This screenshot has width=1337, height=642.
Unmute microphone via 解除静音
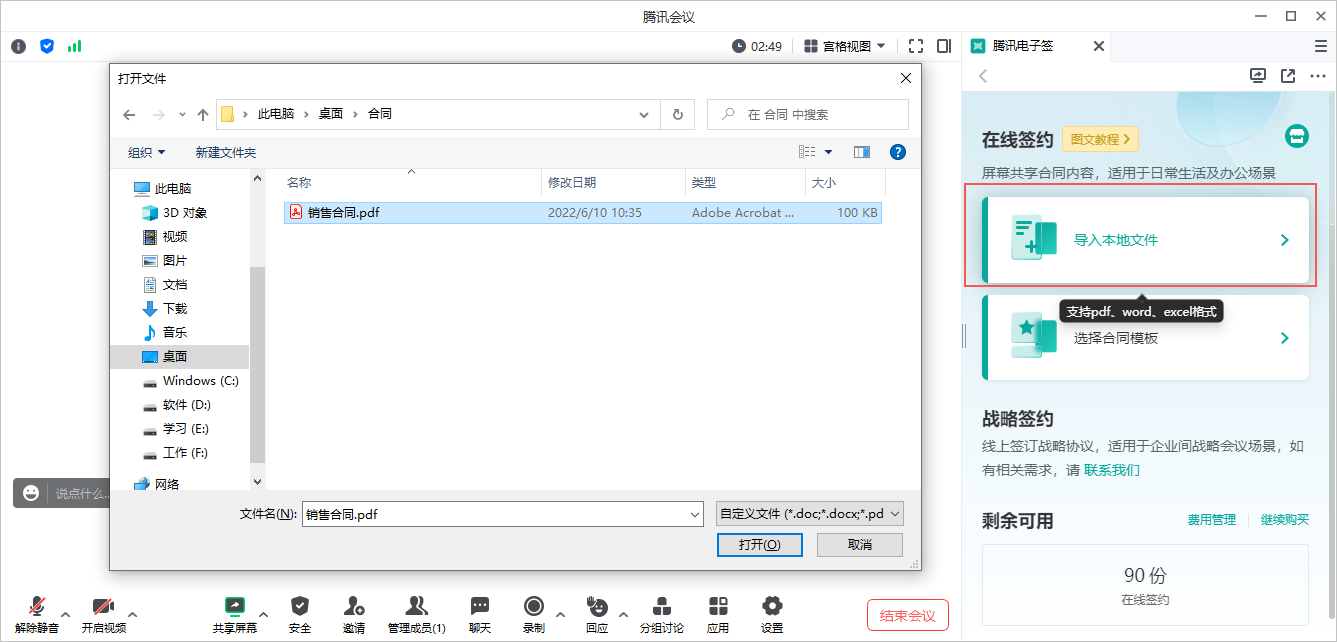pyautogui.click(x=35, y=613)
